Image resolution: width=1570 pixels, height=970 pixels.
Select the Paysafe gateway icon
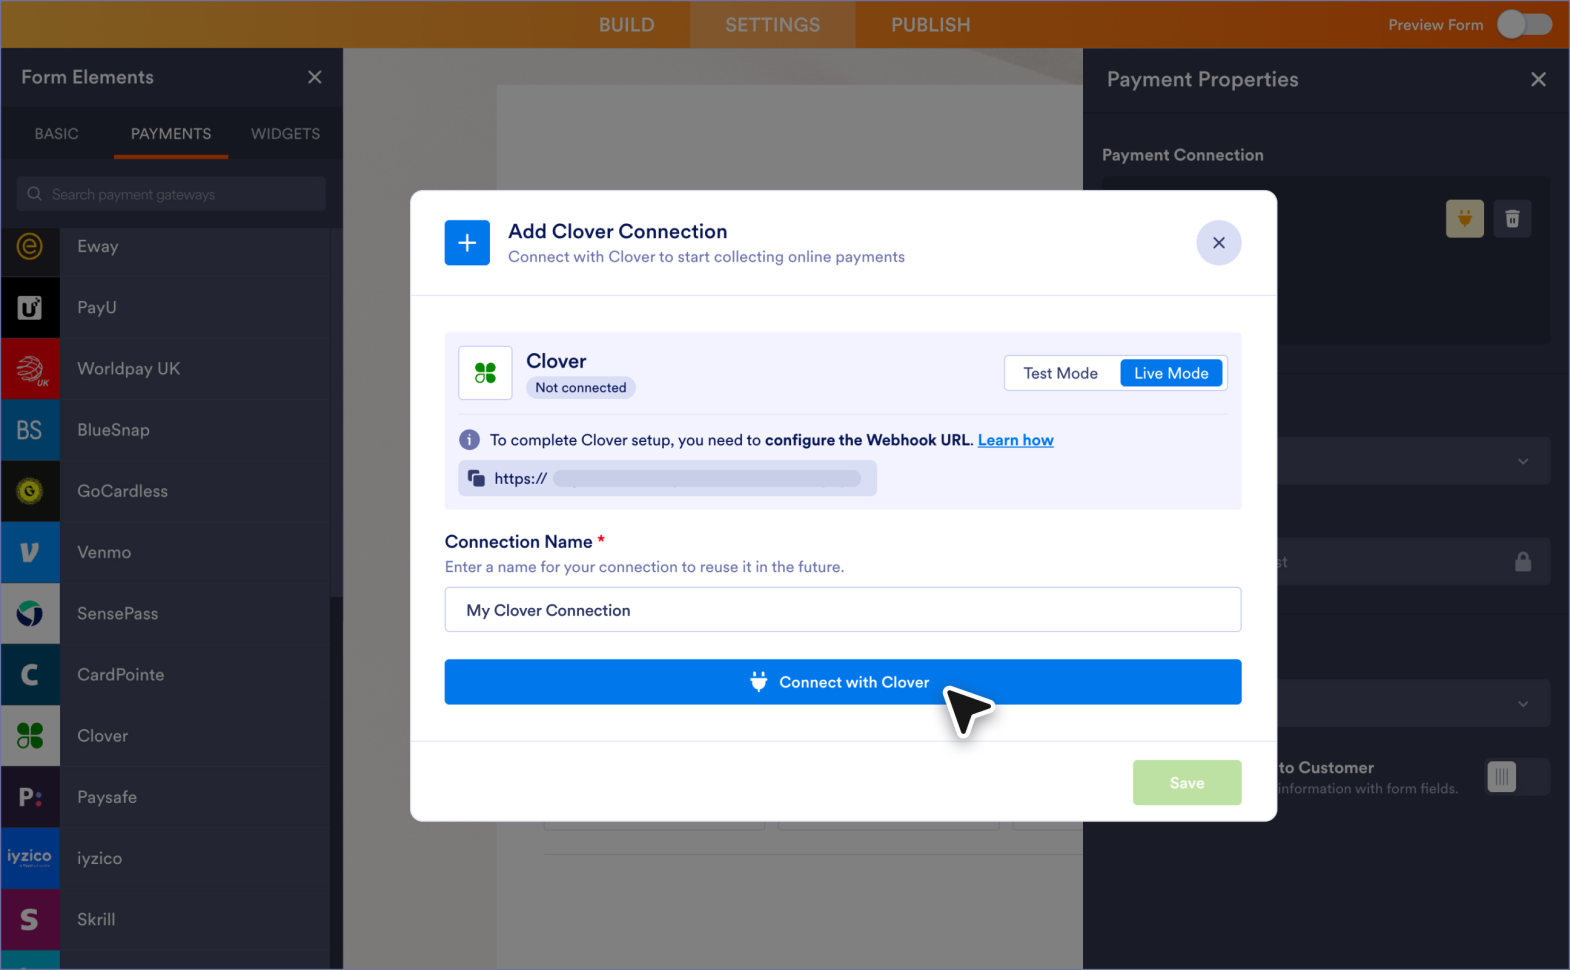point(30,797)
